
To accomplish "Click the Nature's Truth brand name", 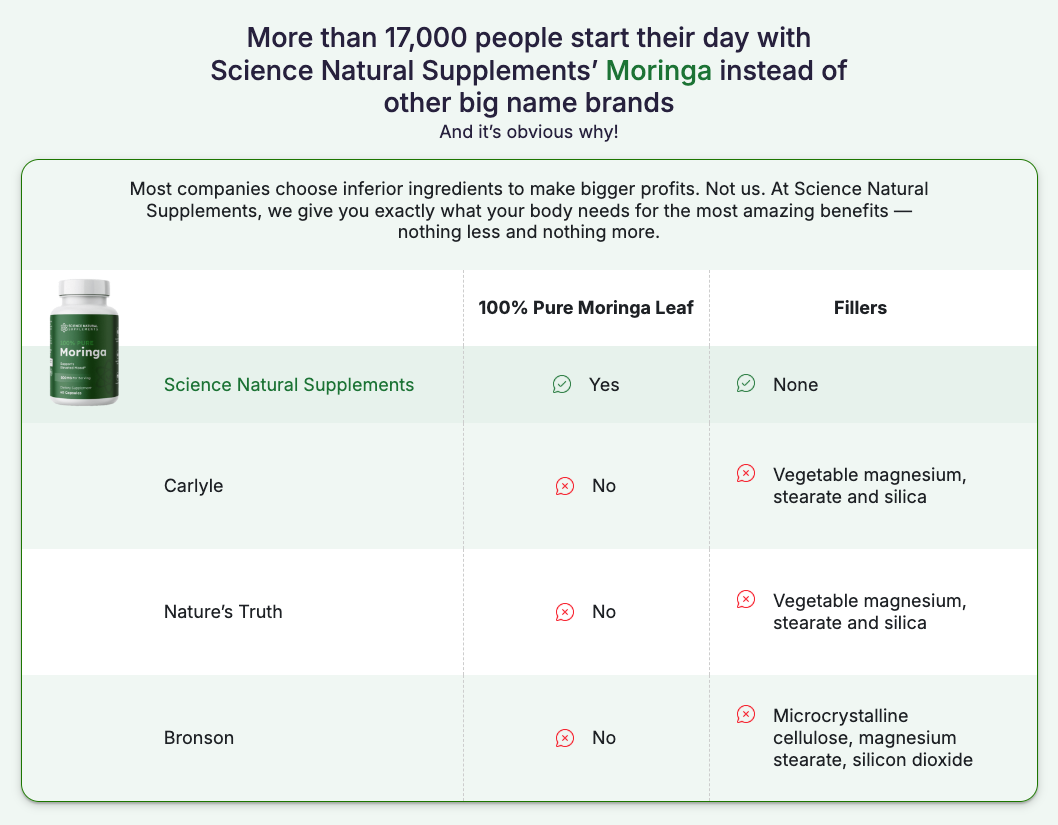I will click(x=223, y=612).
